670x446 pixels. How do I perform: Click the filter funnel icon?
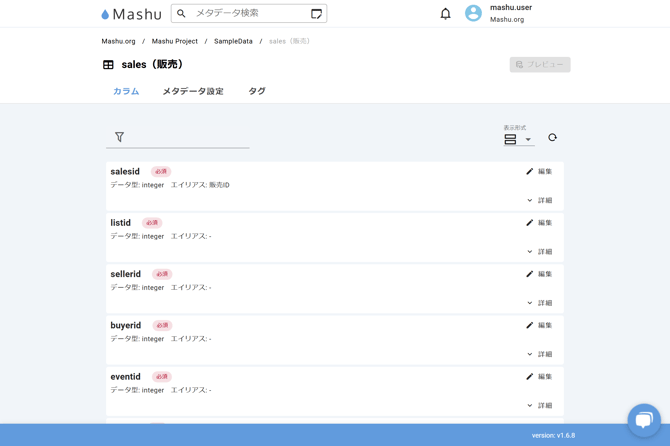pyautogui.click(x=119, y=137)
